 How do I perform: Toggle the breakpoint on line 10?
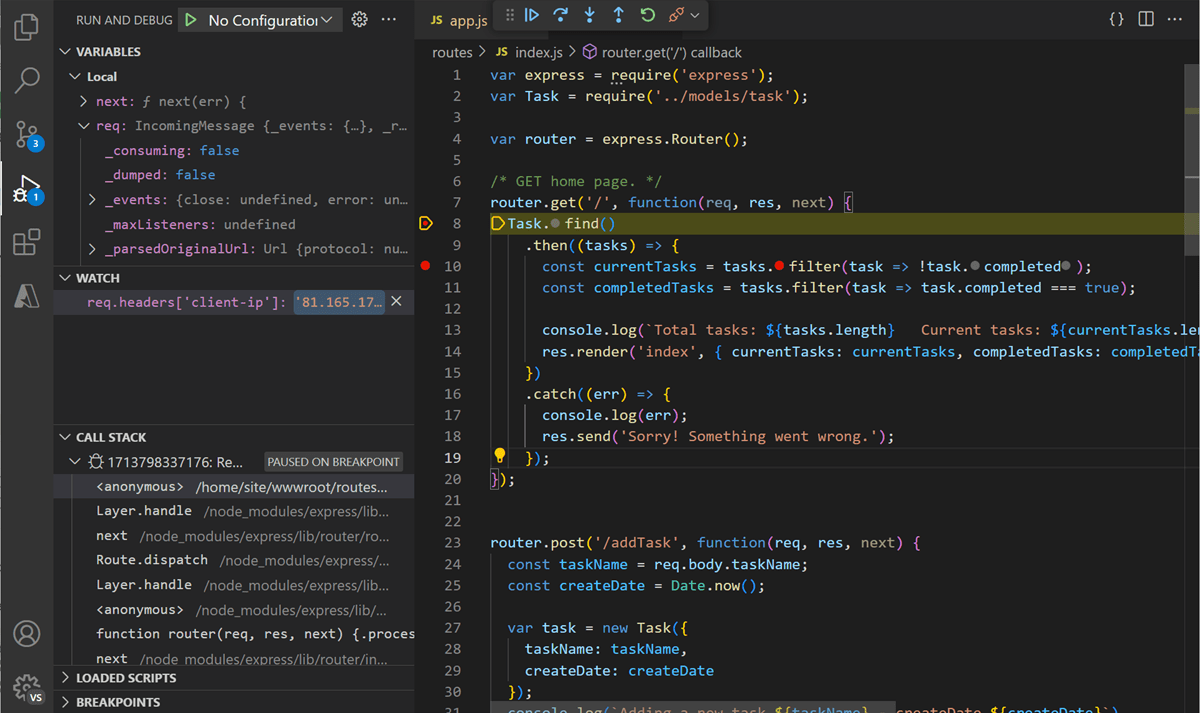tap(425, 266)
